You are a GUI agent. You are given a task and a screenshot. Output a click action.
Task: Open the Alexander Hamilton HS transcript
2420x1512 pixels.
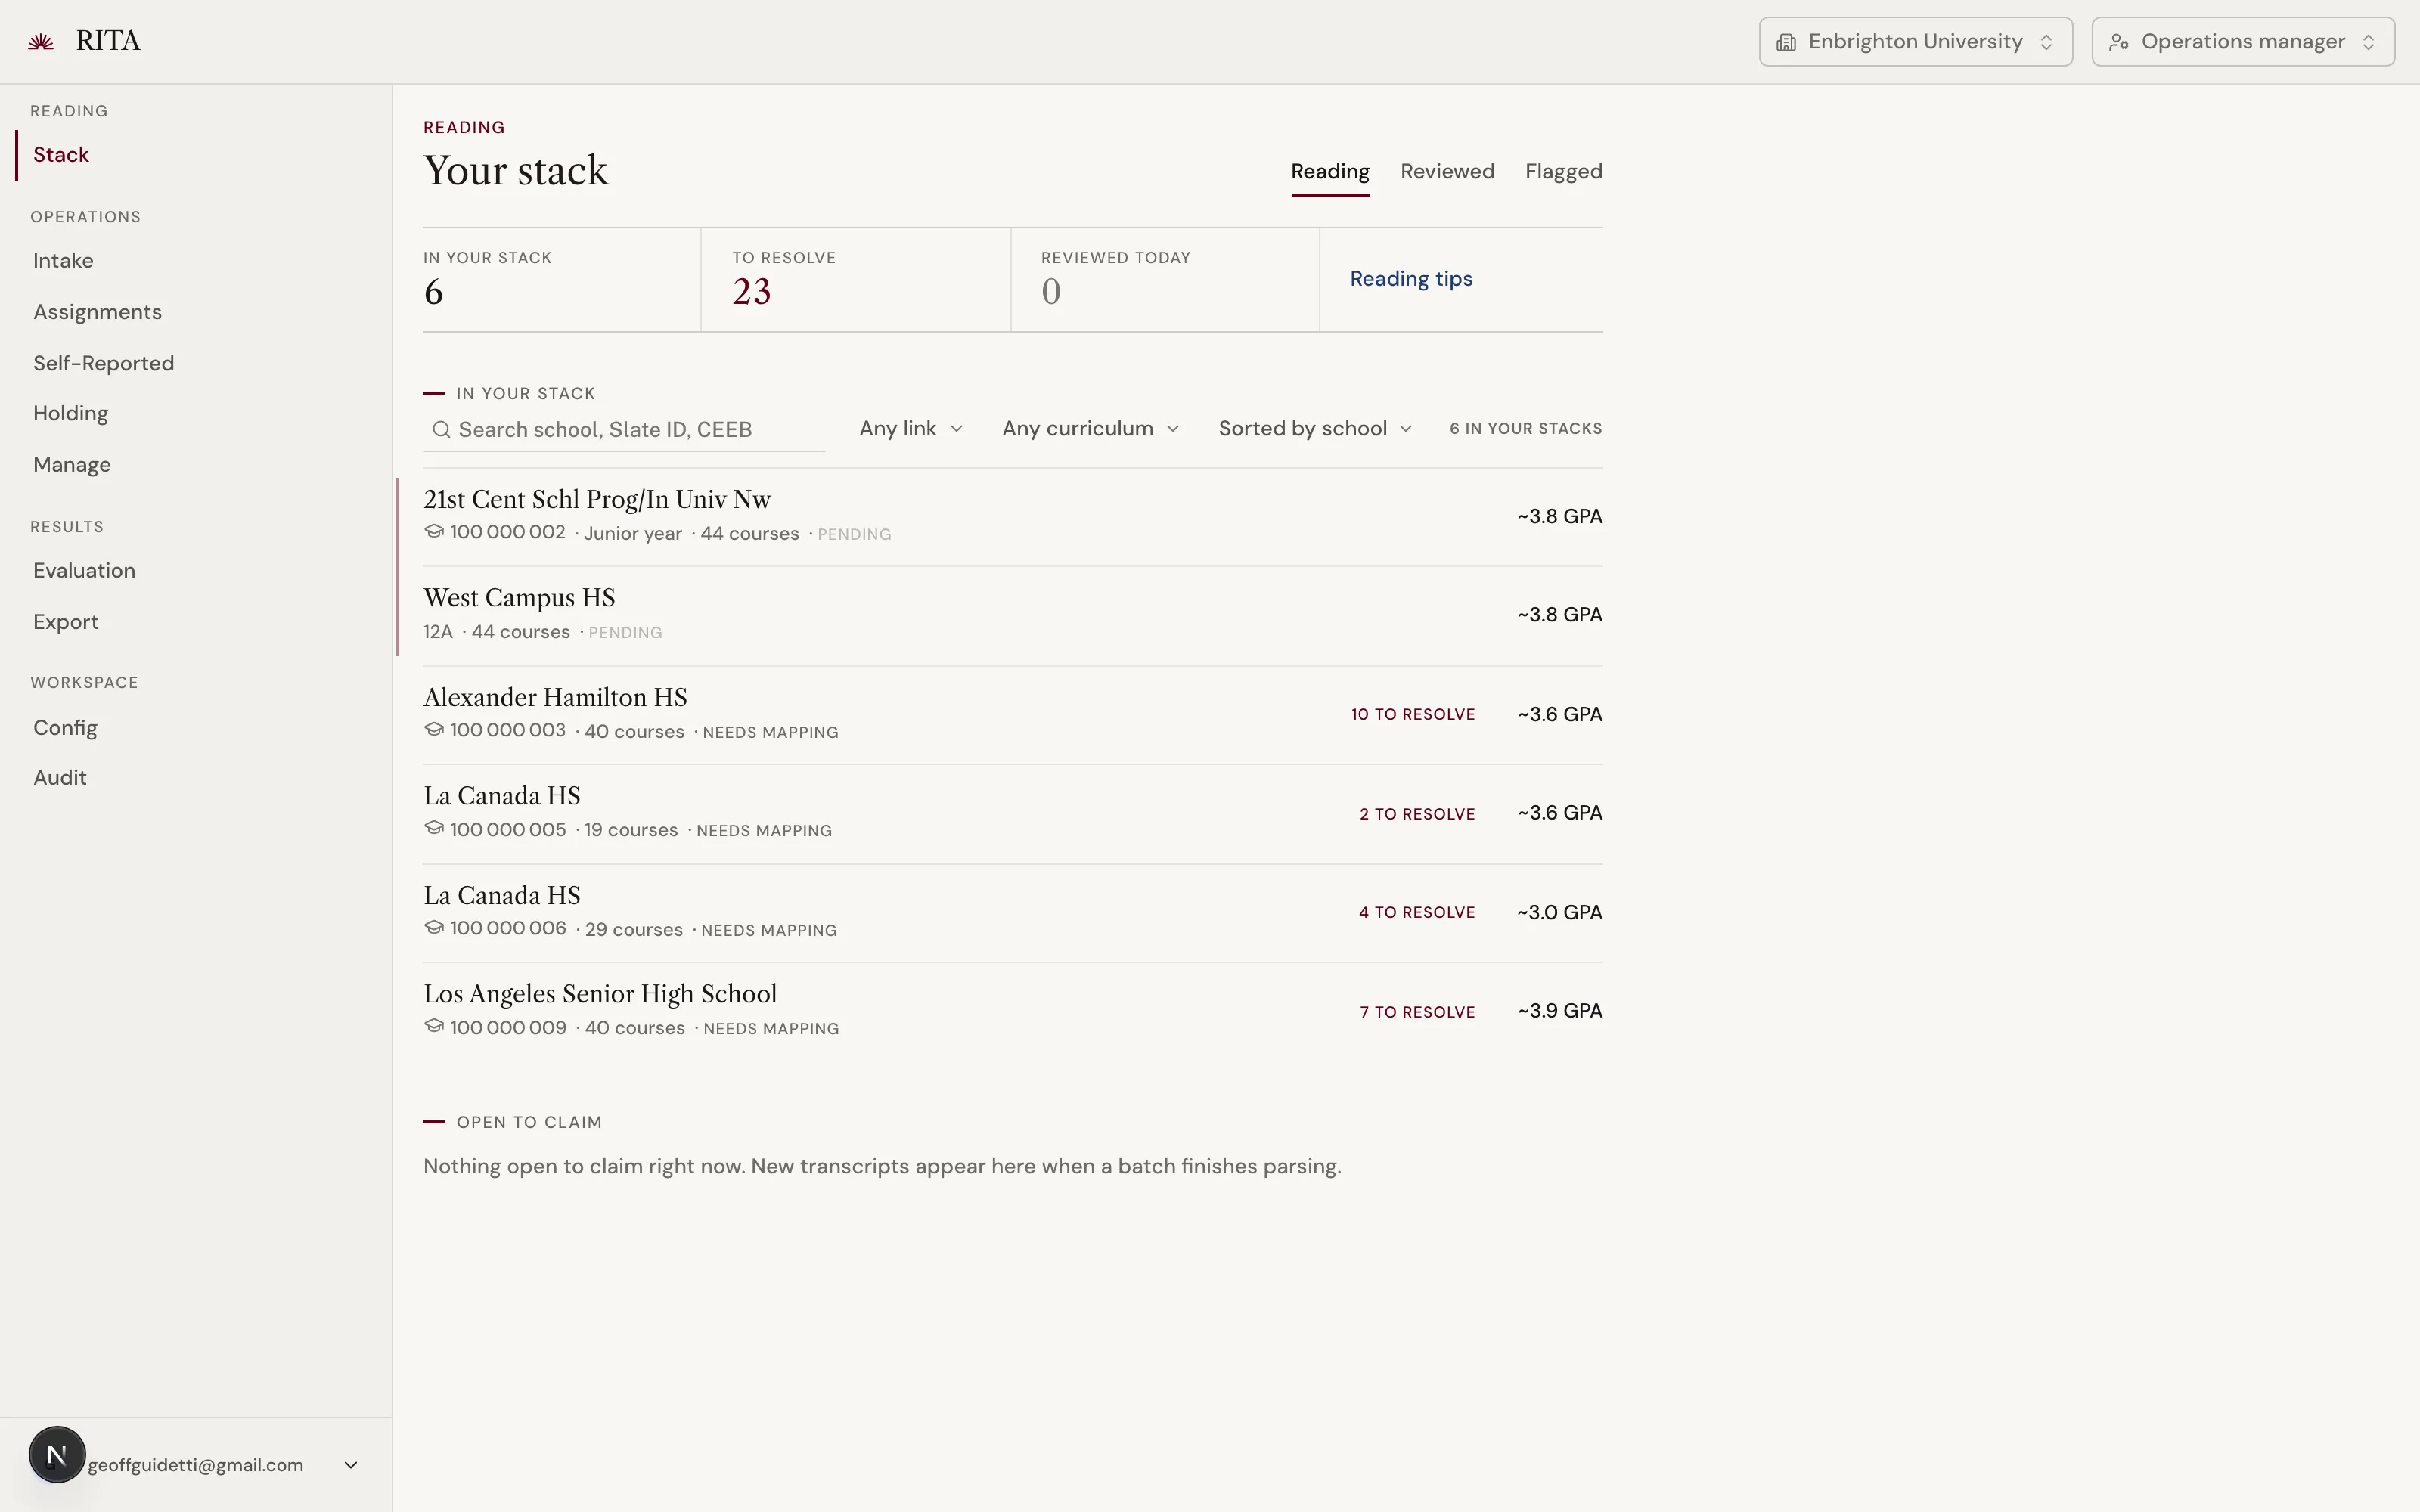click(x=1013, y=715)
